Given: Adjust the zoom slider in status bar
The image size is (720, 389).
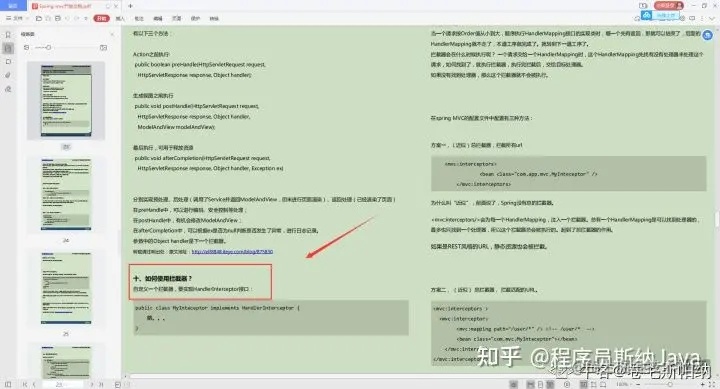Looking at the screenshot, I should click(x=670, y=384).
